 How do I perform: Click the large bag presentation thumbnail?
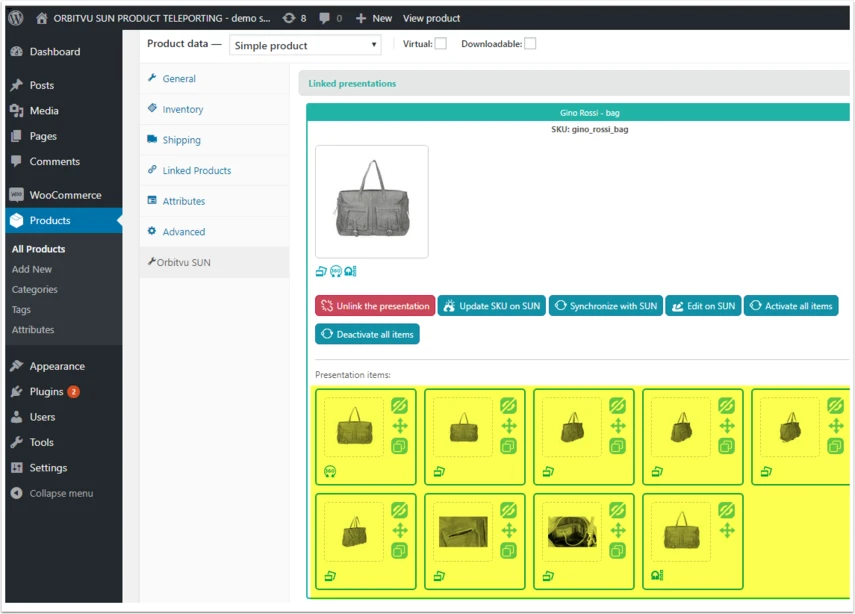[372, 201]
